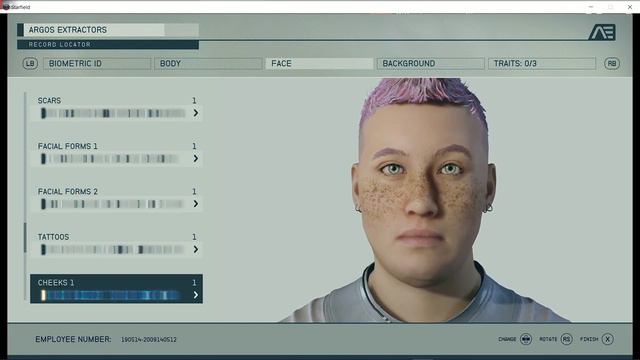
Task: Click the Finish X button icon
Action: (x=607, y=339)
